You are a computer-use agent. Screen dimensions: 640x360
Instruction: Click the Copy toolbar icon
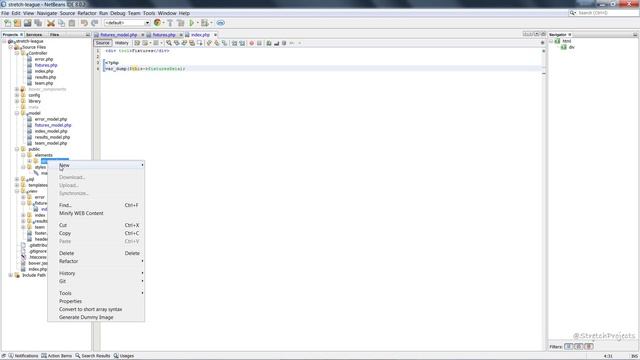(x=62, y=23)
